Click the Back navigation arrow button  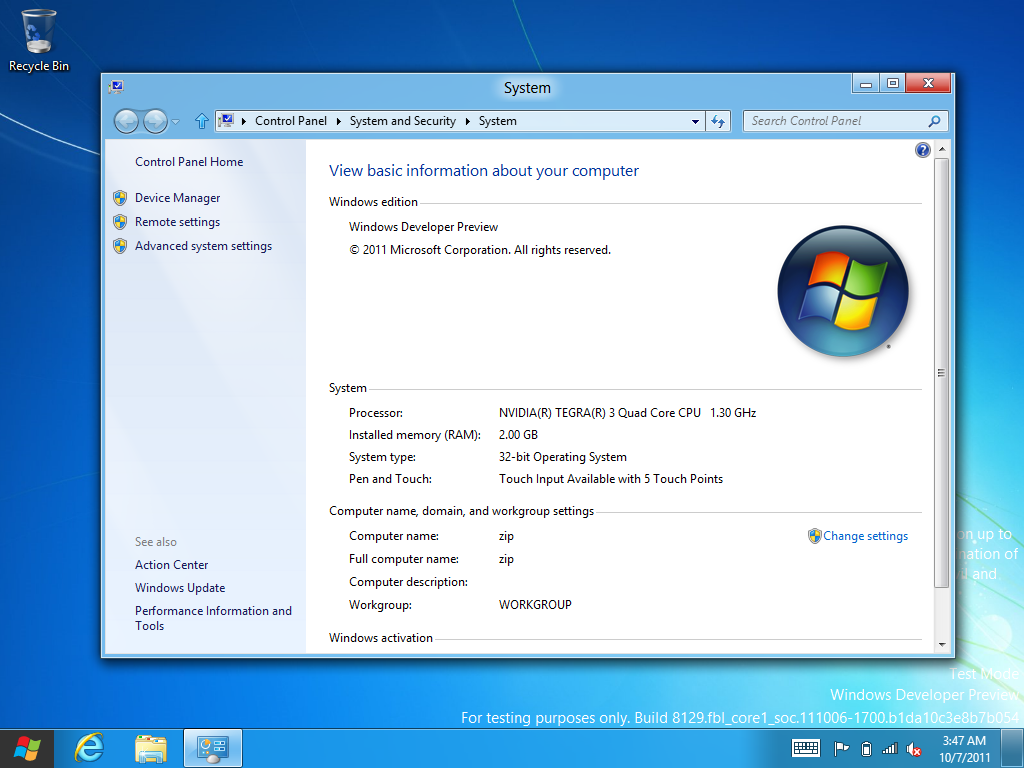[126, 121]
